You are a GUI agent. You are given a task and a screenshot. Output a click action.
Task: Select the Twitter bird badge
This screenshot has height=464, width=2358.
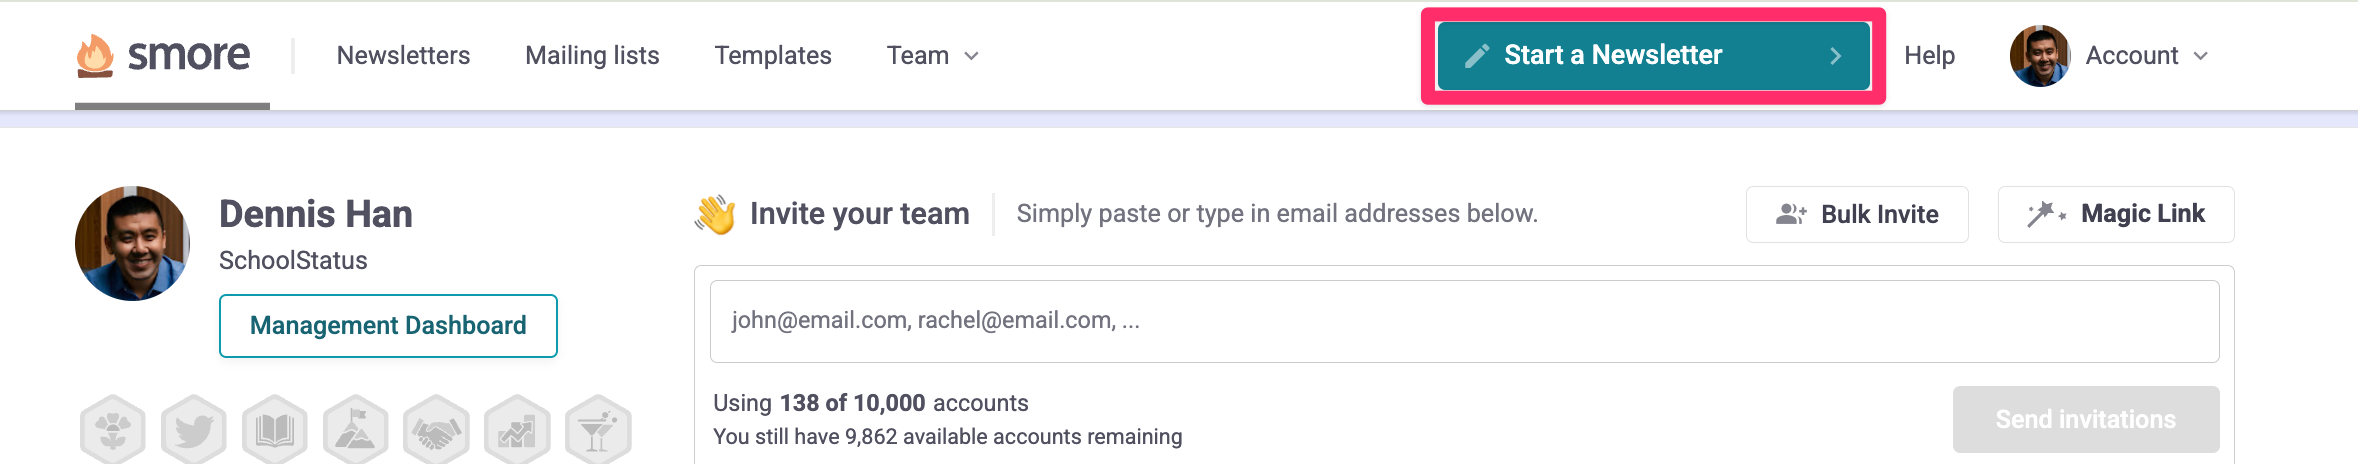tap(194, 430)
